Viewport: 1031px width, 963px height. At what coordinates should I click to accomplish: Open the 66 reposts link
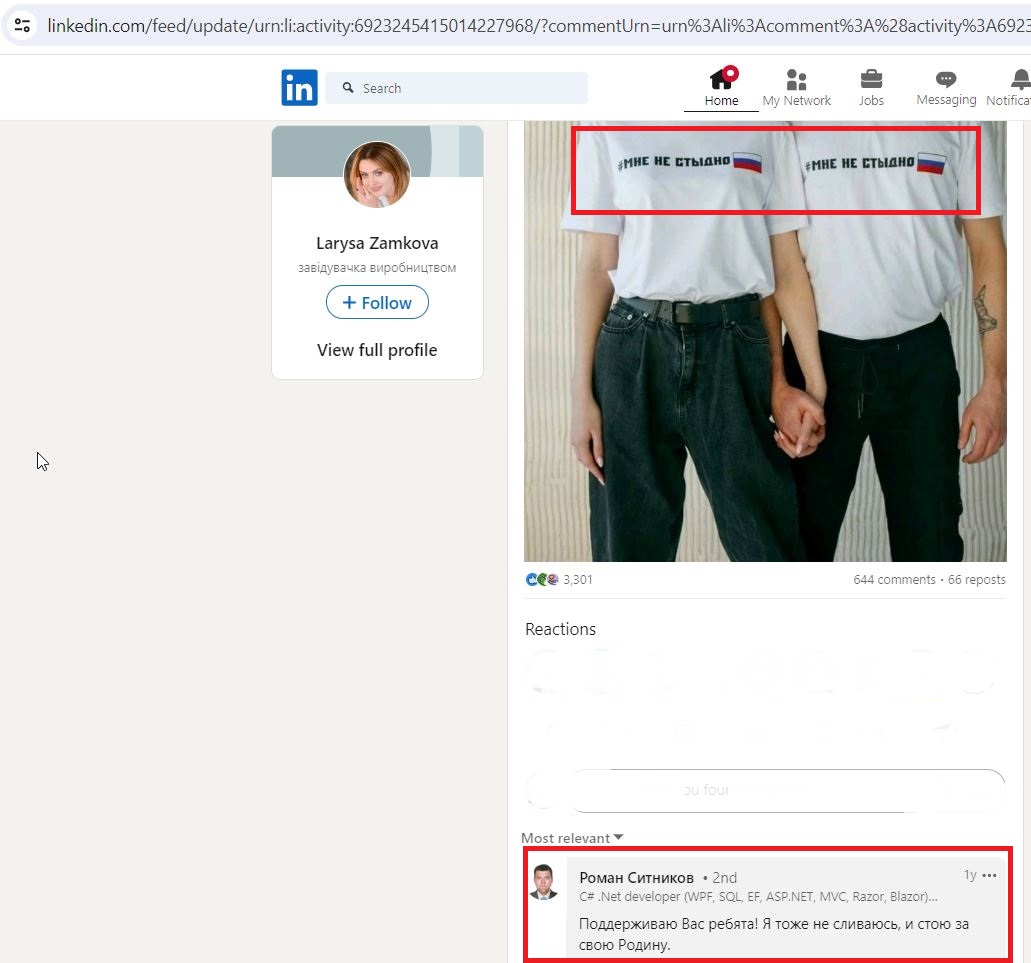[x=976, y=580]
